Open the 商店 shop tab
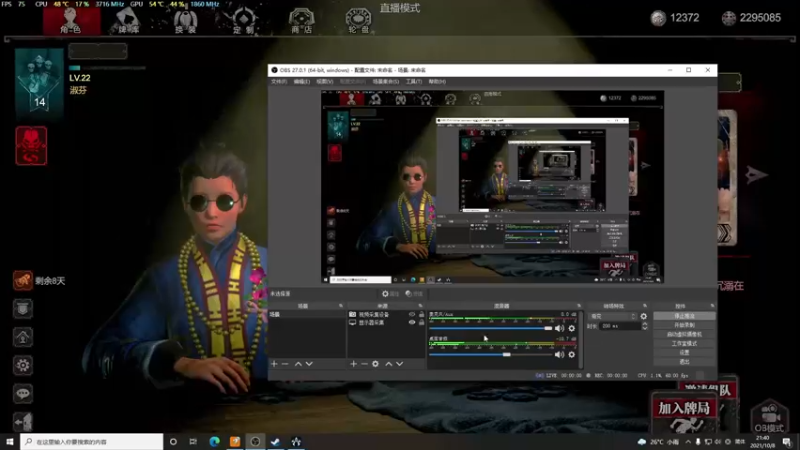Screen dimensions: 800x450 tap(302, 21)
